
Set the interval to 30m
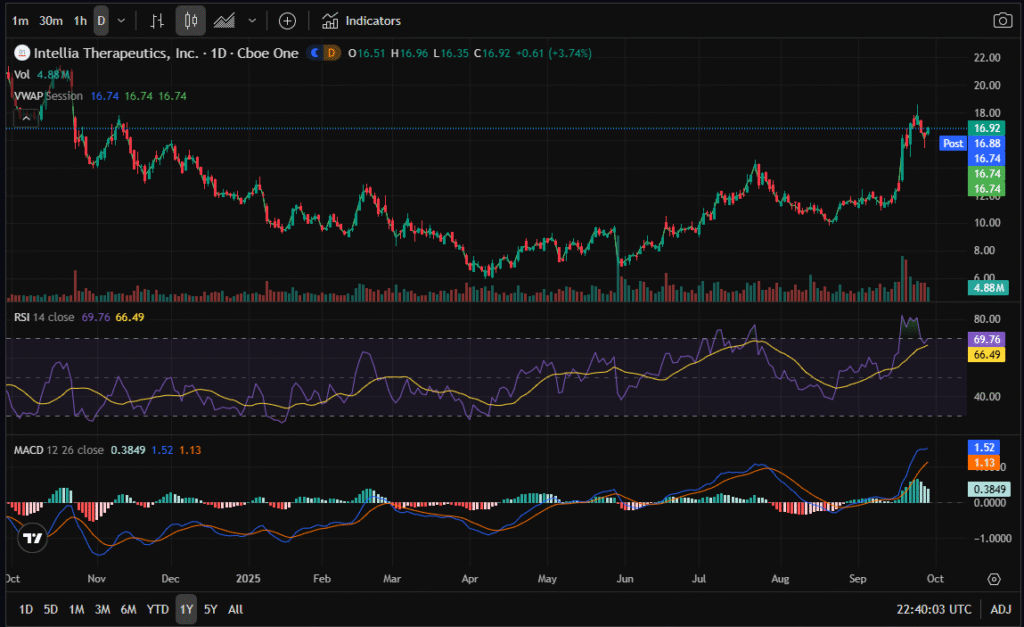(51, 20)
